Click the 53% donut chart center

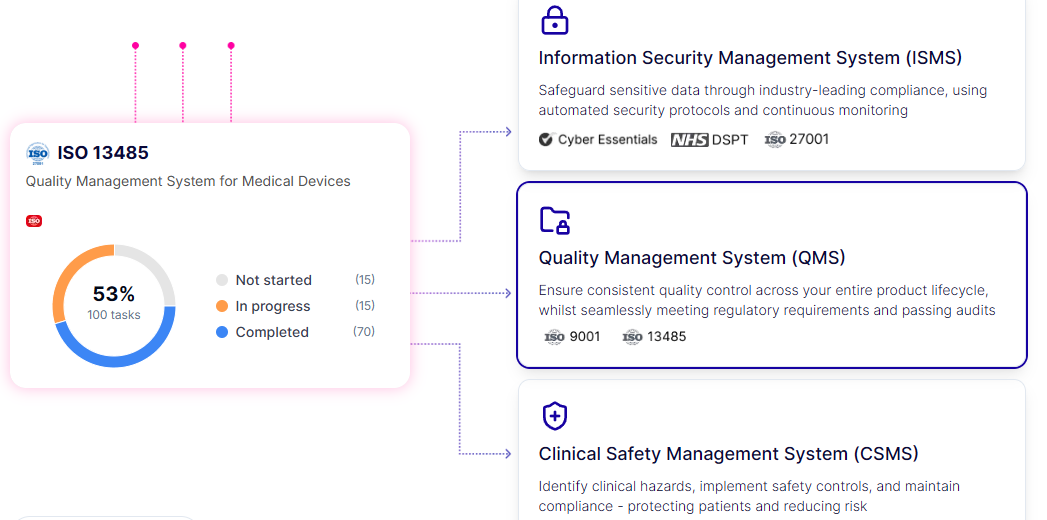click(x=114, y=300)
